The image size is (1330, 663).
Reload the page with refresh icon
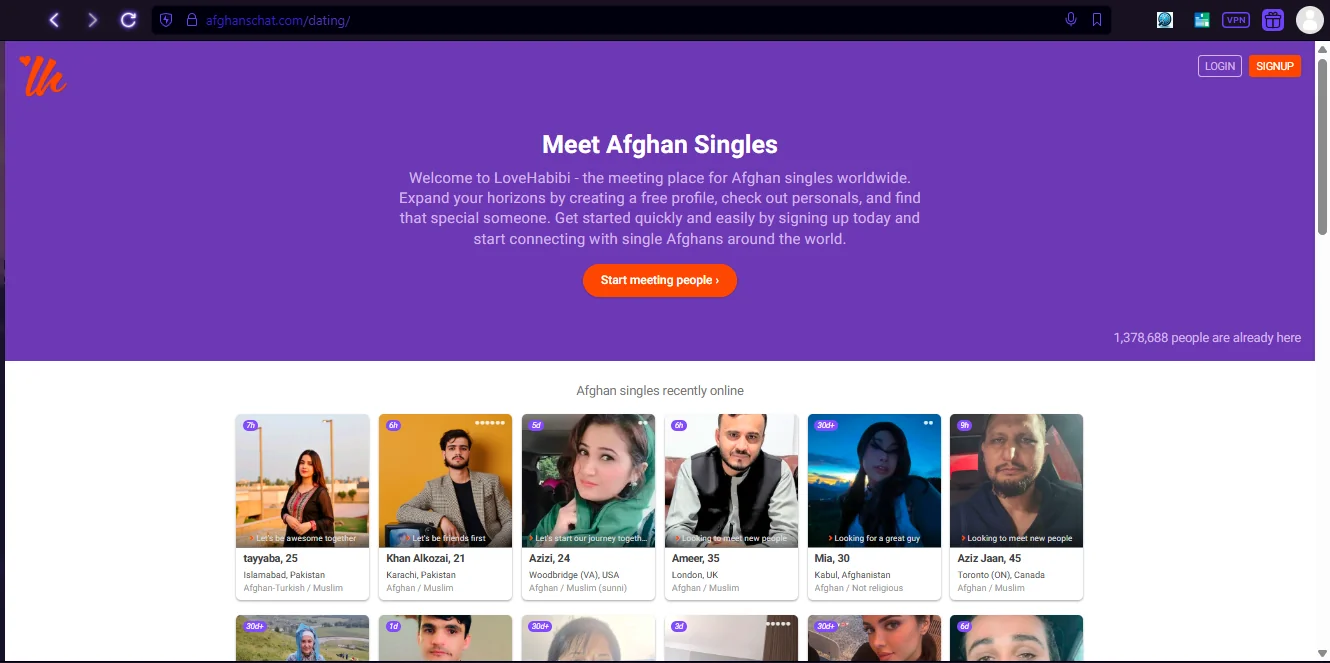tap(128, 20)
